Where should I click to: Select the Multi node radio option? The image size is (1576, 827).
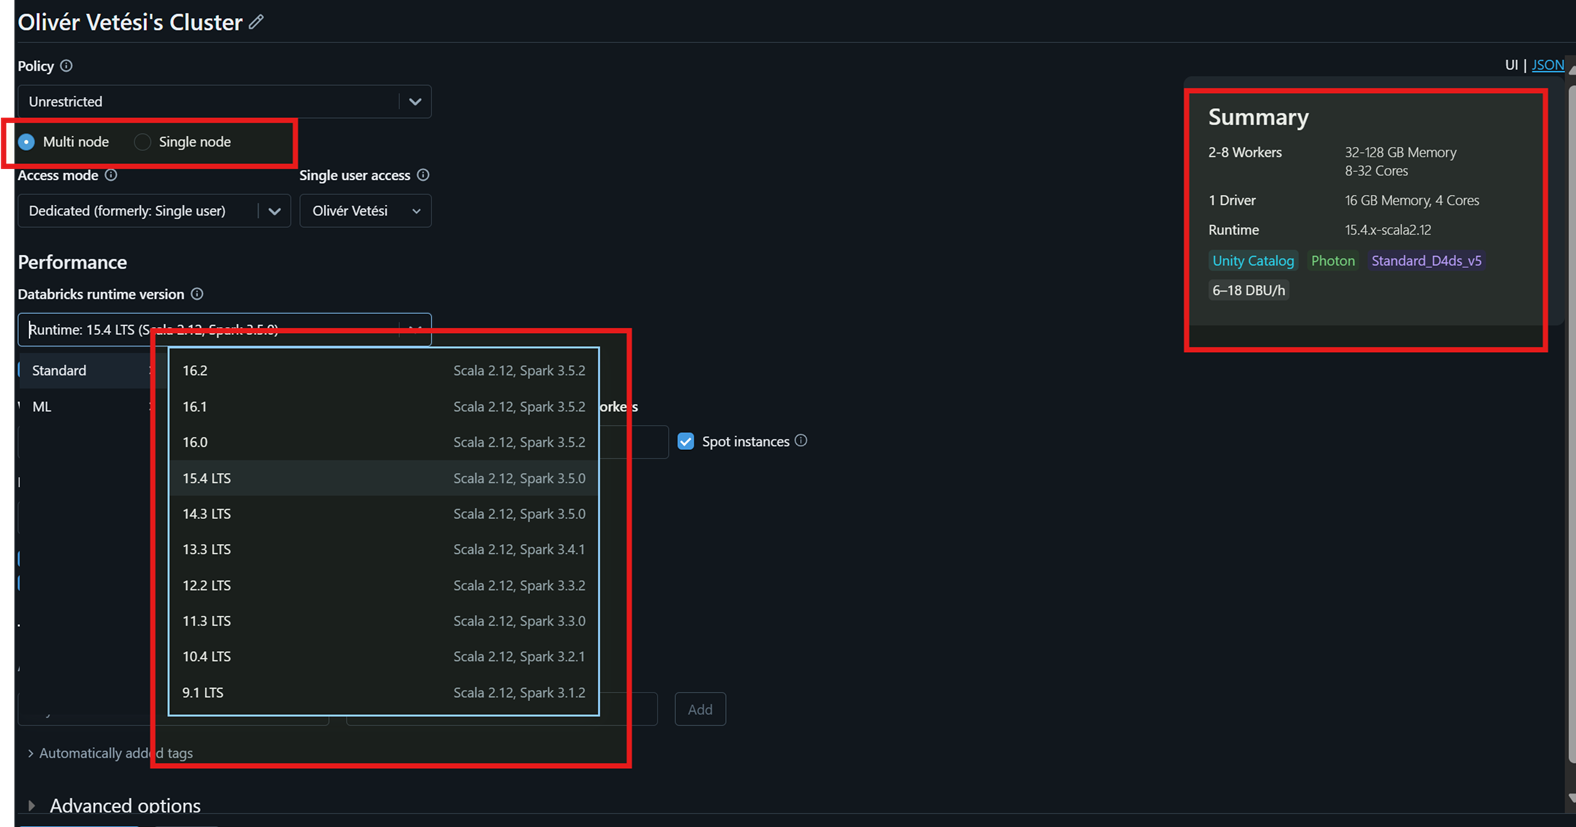27,142
